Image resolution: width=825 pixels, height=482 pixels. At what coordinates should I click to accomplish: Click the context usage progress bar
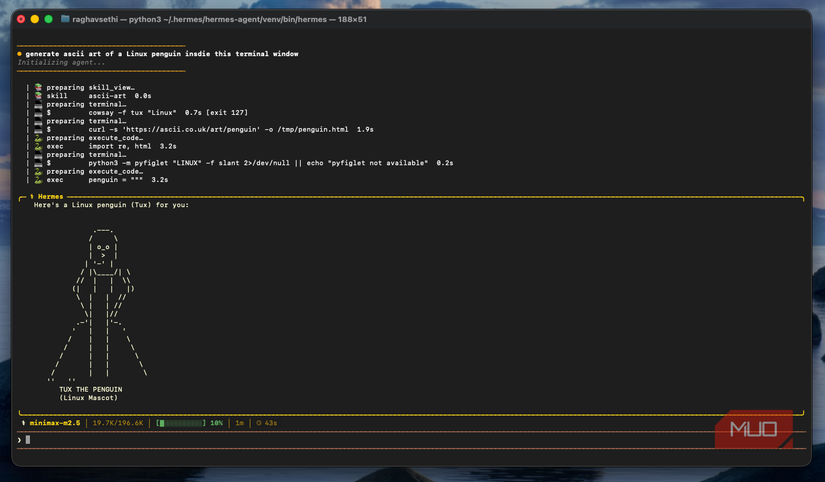(x=182, y=423)
